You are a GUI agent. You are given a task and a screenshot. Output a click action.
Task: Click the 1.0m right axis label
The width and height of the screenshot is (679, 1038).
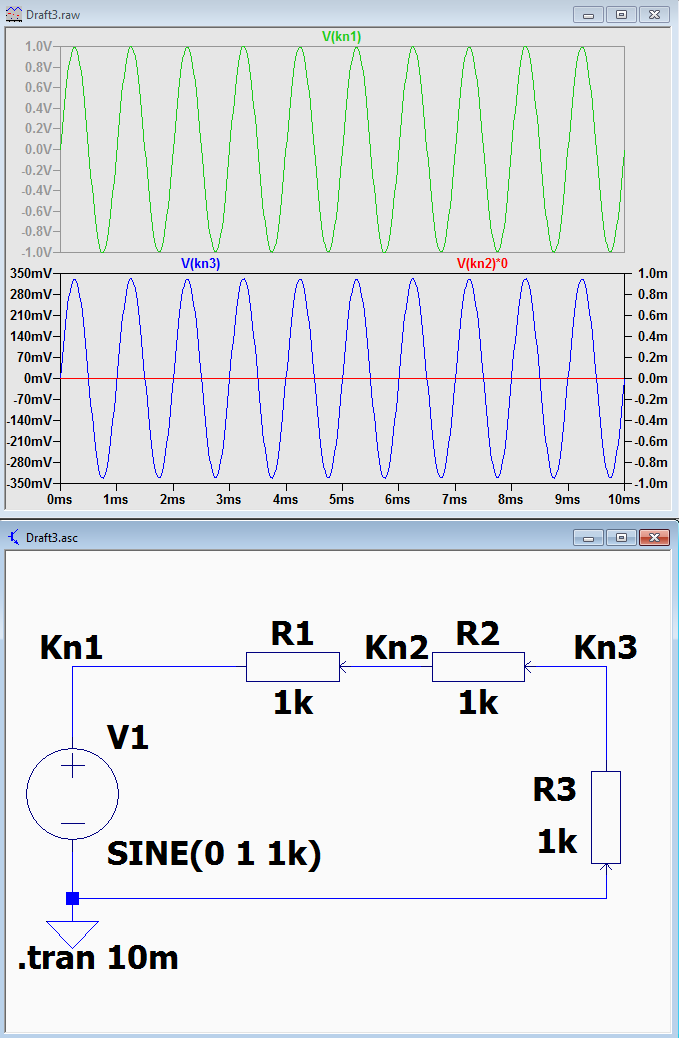pyautogui.click(x=653, y=273)
